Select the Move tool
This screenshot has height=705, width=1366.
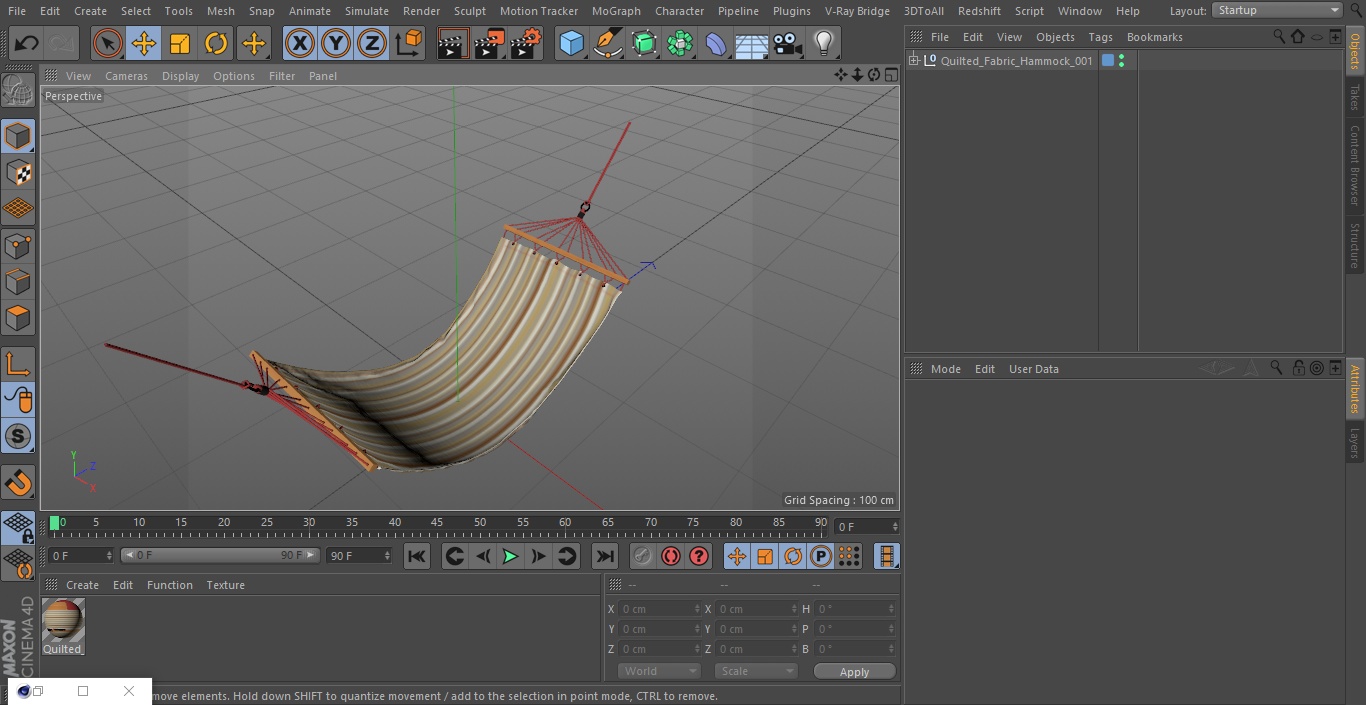(x=143, y=43)
